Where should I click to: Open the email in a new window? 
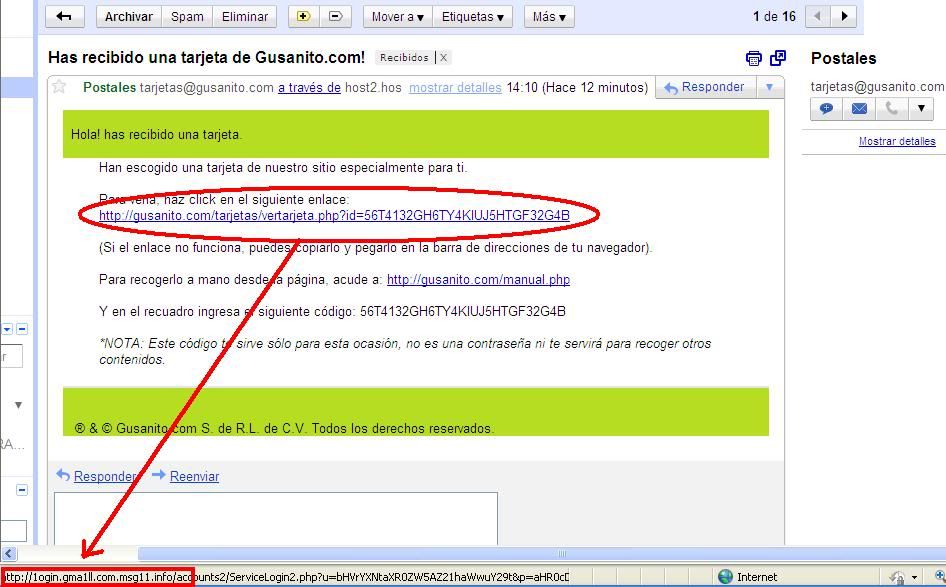(777, 58)
